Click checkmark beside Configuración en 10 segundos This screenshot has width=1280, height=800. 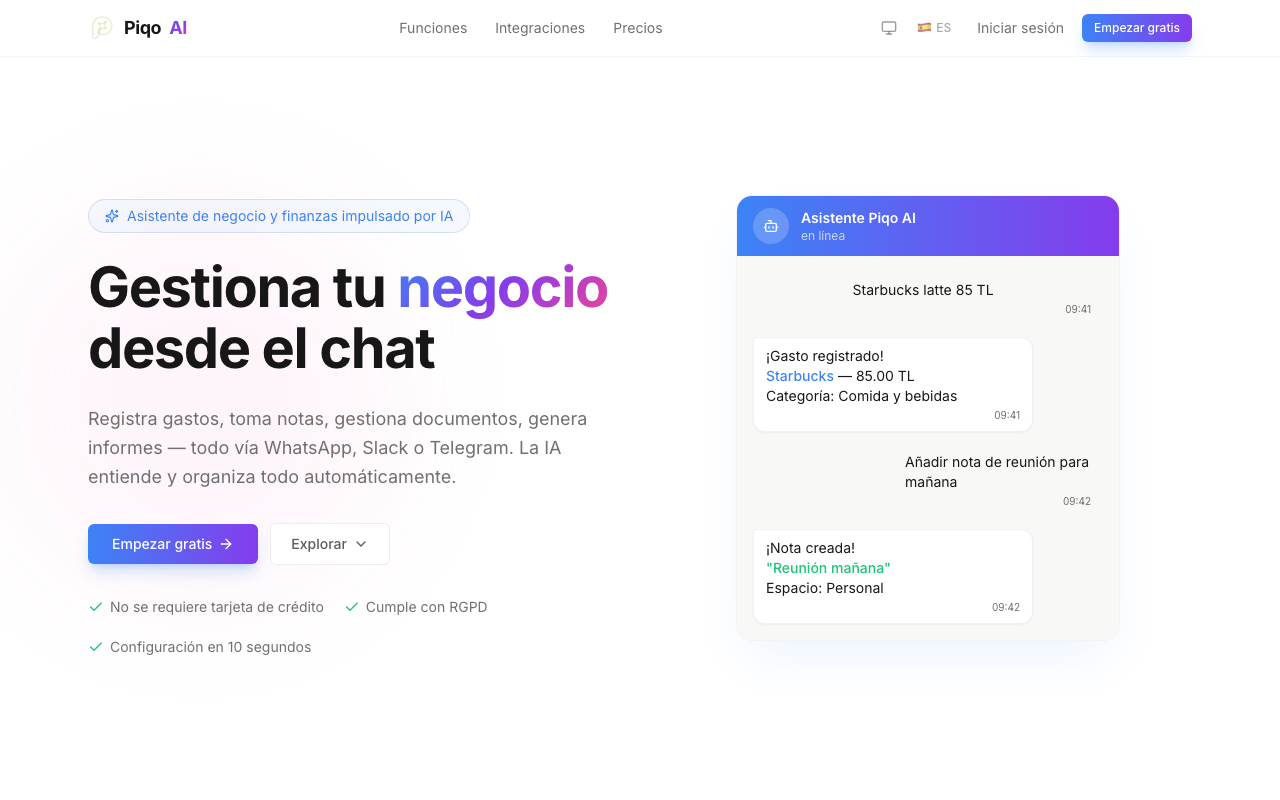[x=96, y=647]
